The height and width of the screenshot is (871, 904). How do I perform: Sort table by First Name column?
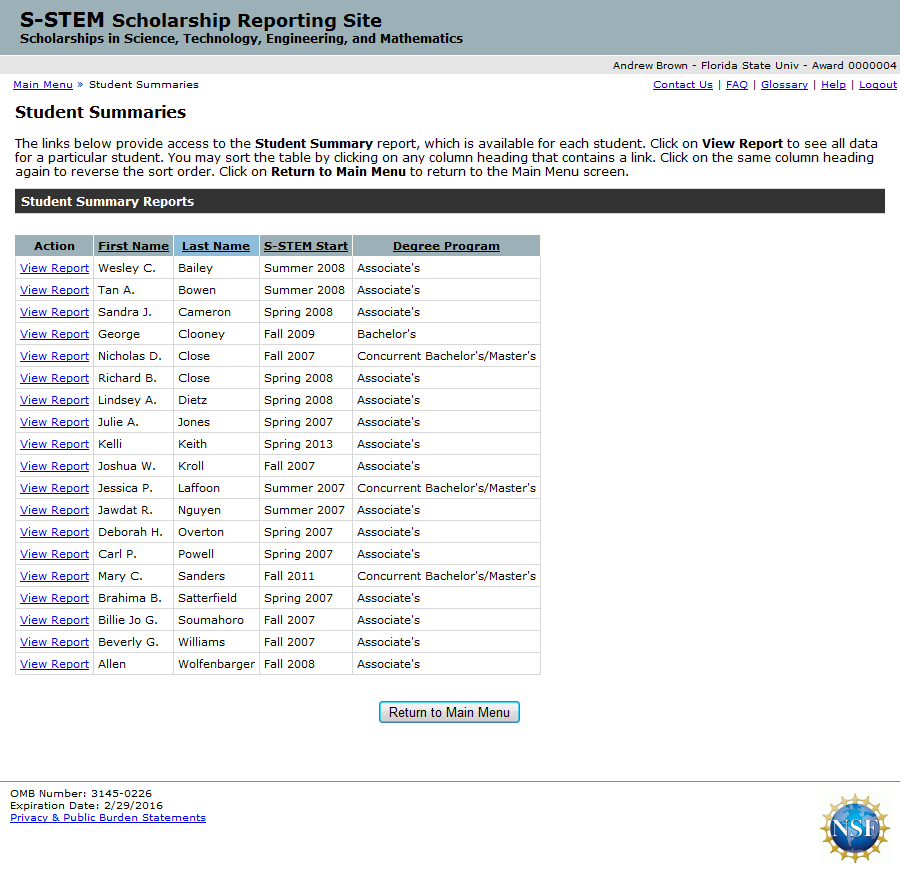coord(133,246)
